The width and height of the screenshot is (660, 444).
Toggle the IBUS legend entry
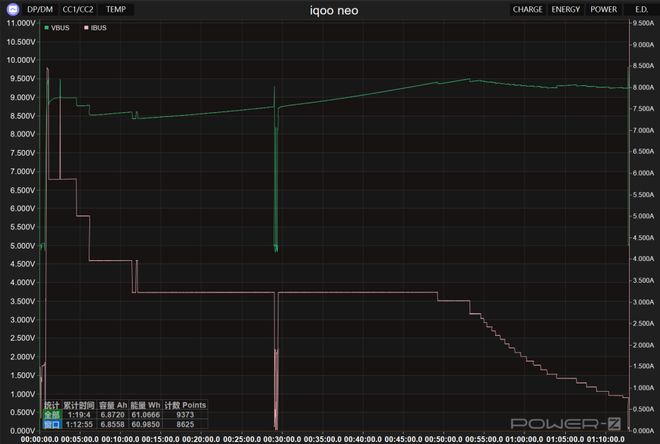98,27
